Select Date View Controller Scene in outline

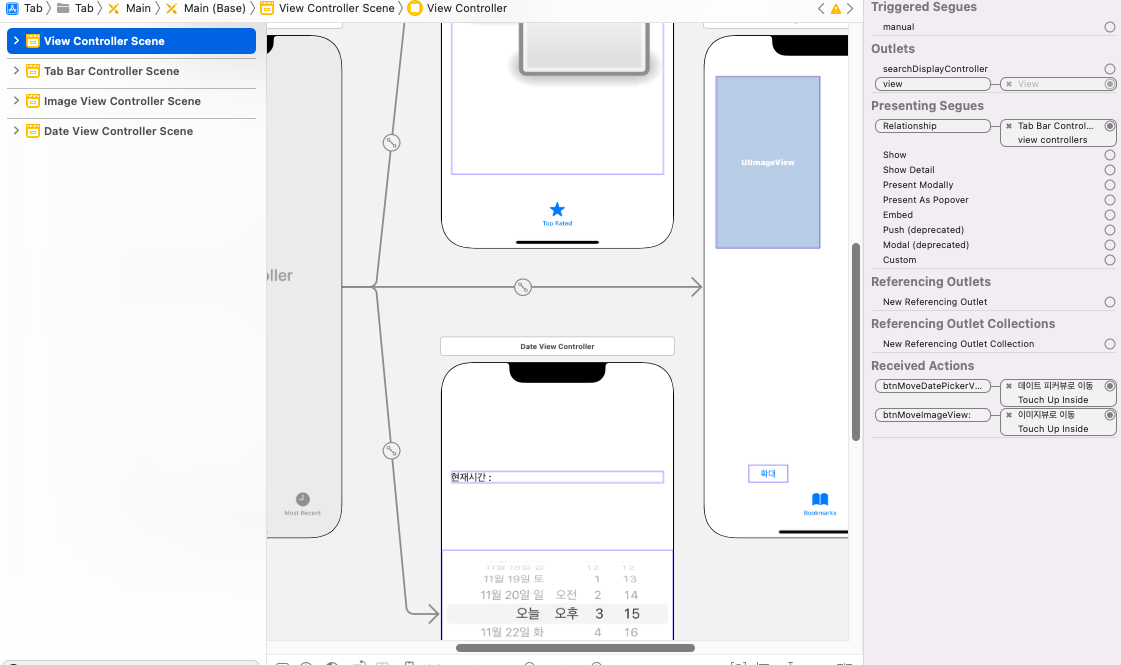click(x=119, y=131)
